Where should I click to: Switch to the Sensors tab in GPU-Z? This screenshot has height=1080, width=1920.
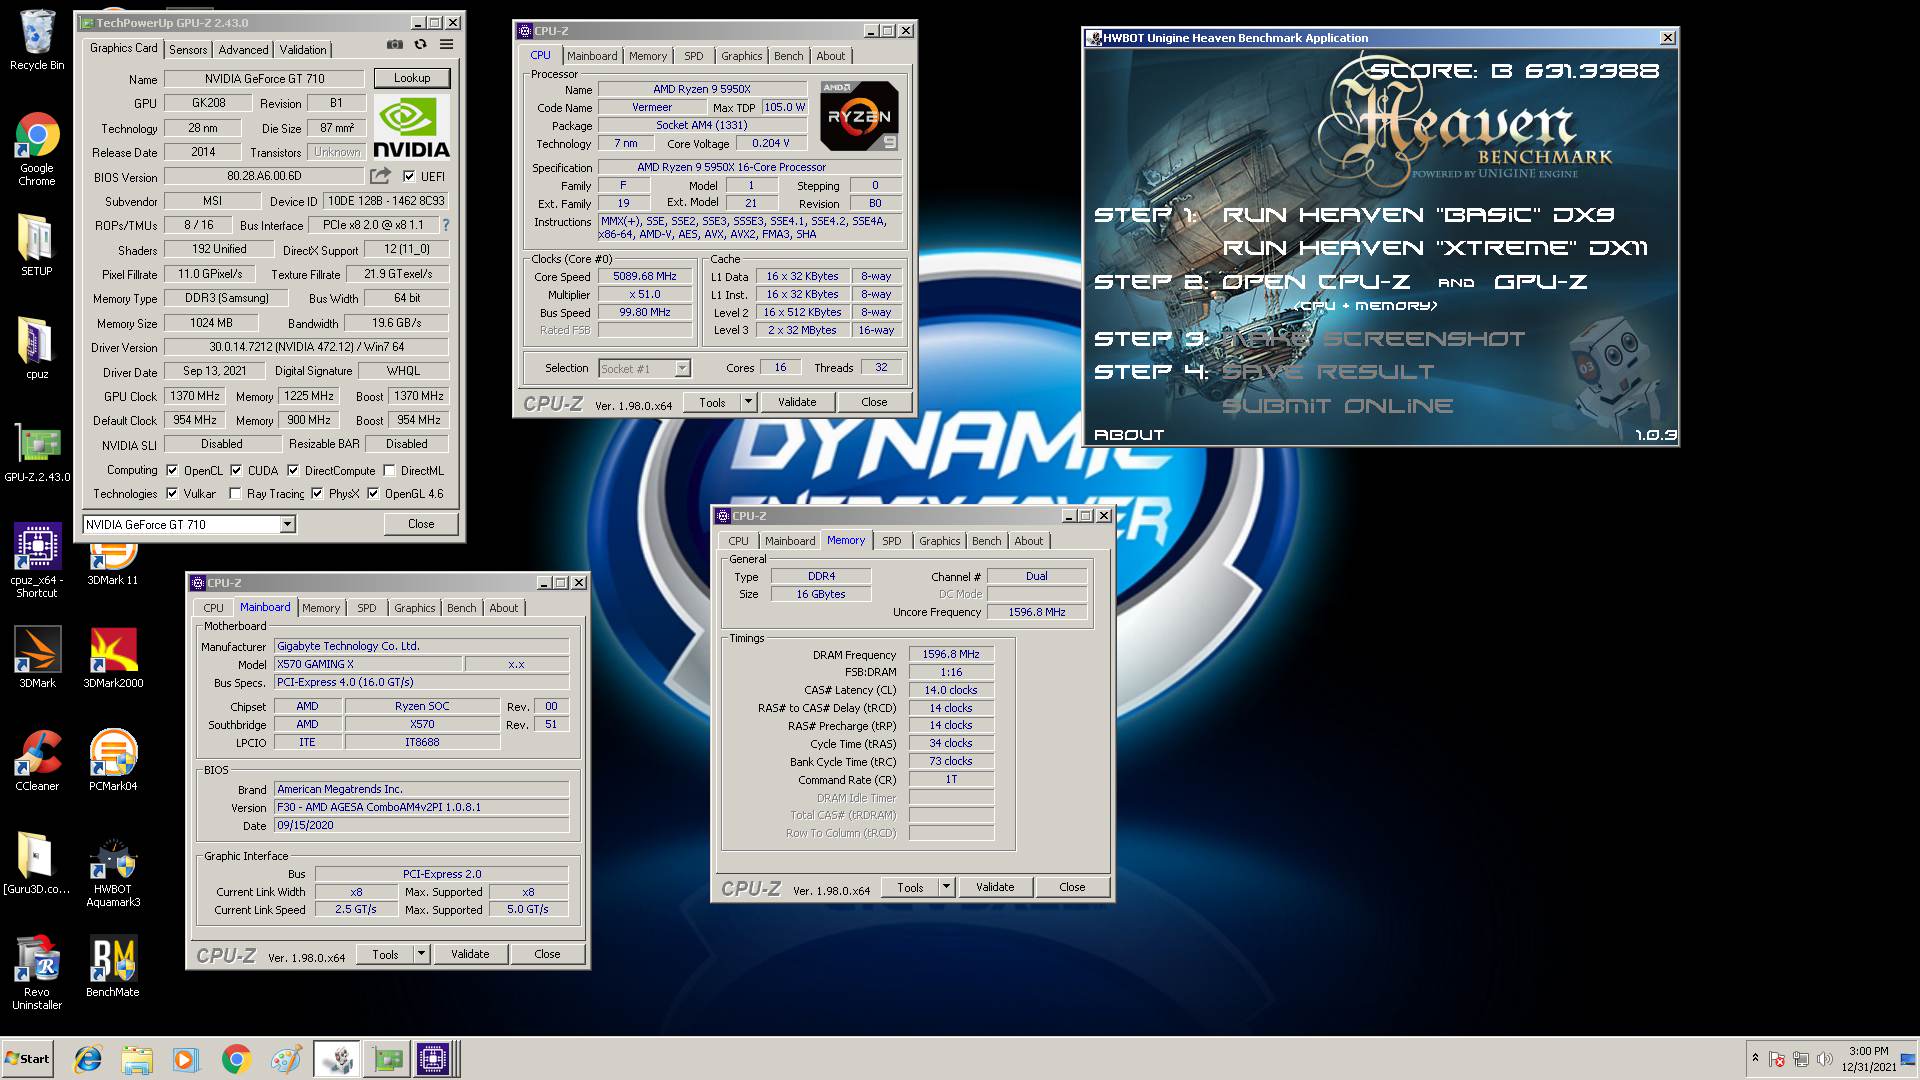point(188,49)
